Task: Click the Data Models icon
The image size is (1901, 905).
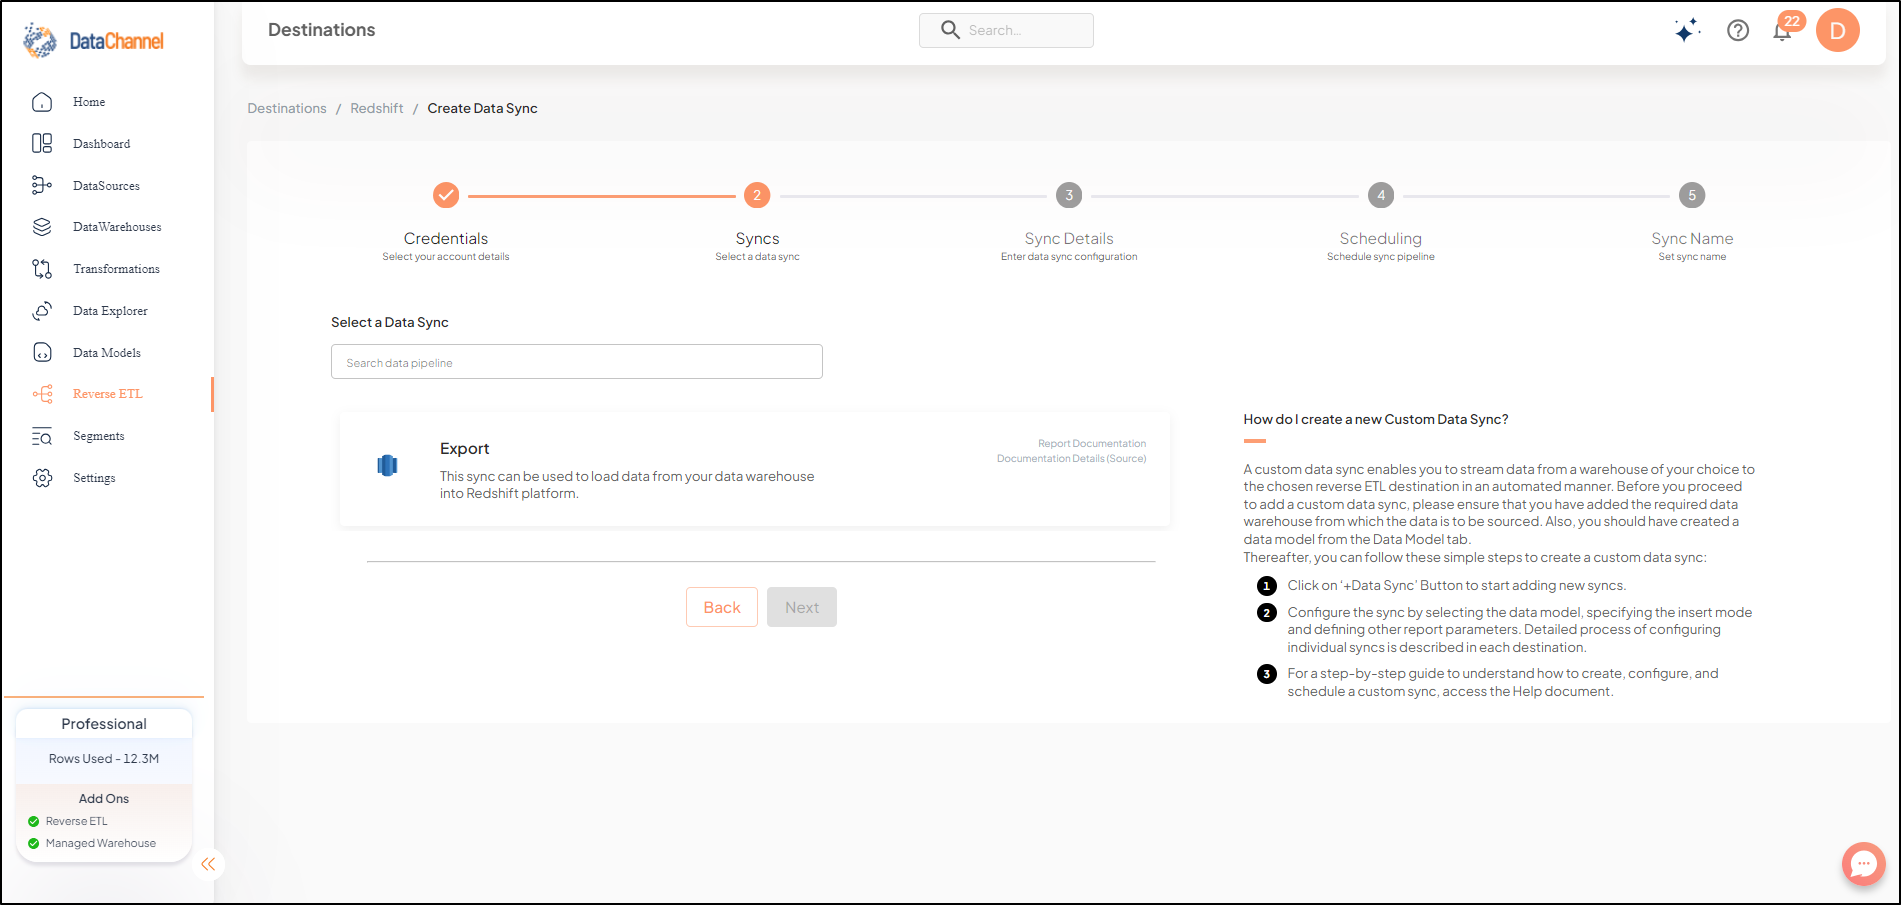Action: tap(42, 352)
